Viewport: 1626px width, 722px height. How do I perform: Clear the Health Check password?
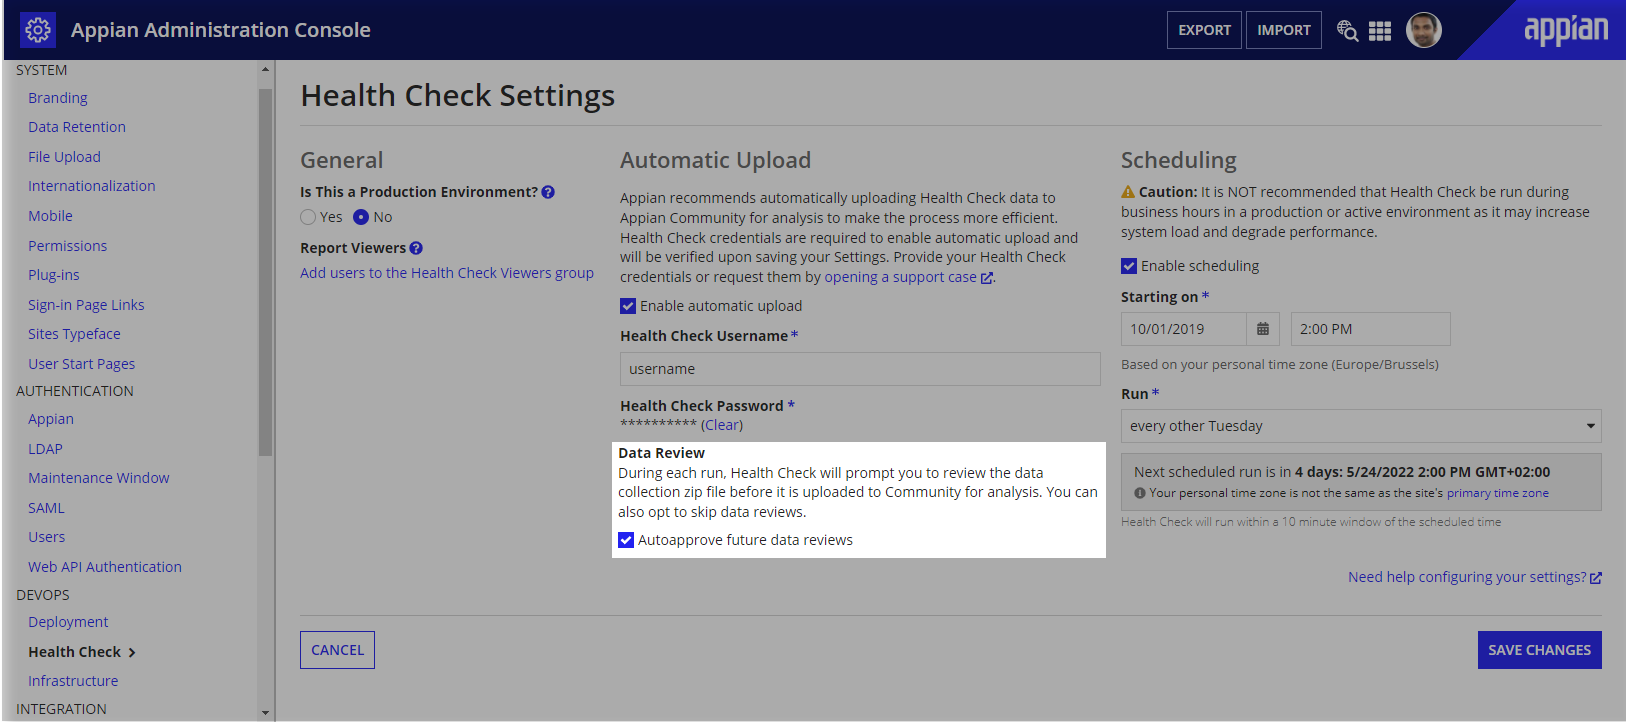[x=722, y=425]
